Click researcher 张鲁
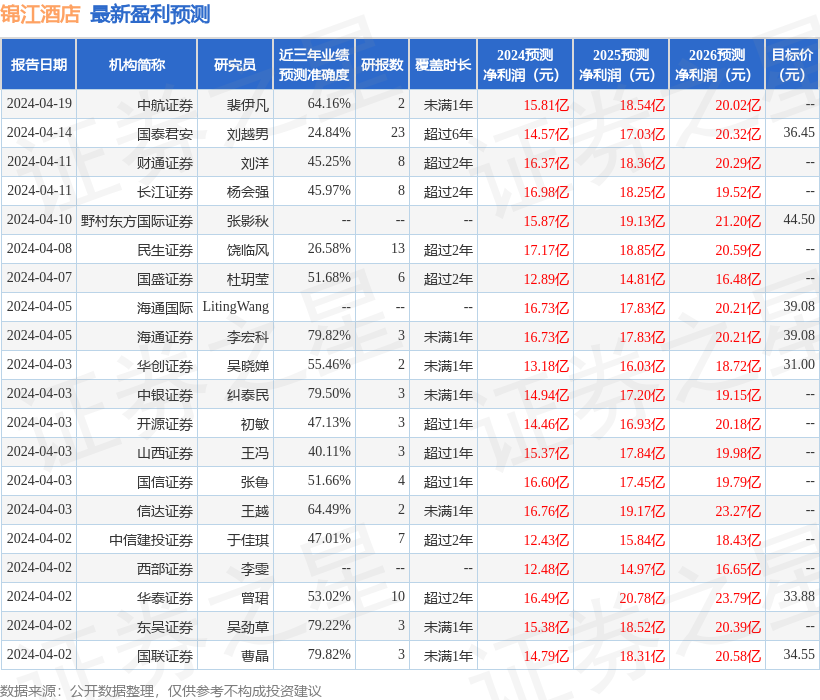The image size is (820, 700). click(255, 483)
